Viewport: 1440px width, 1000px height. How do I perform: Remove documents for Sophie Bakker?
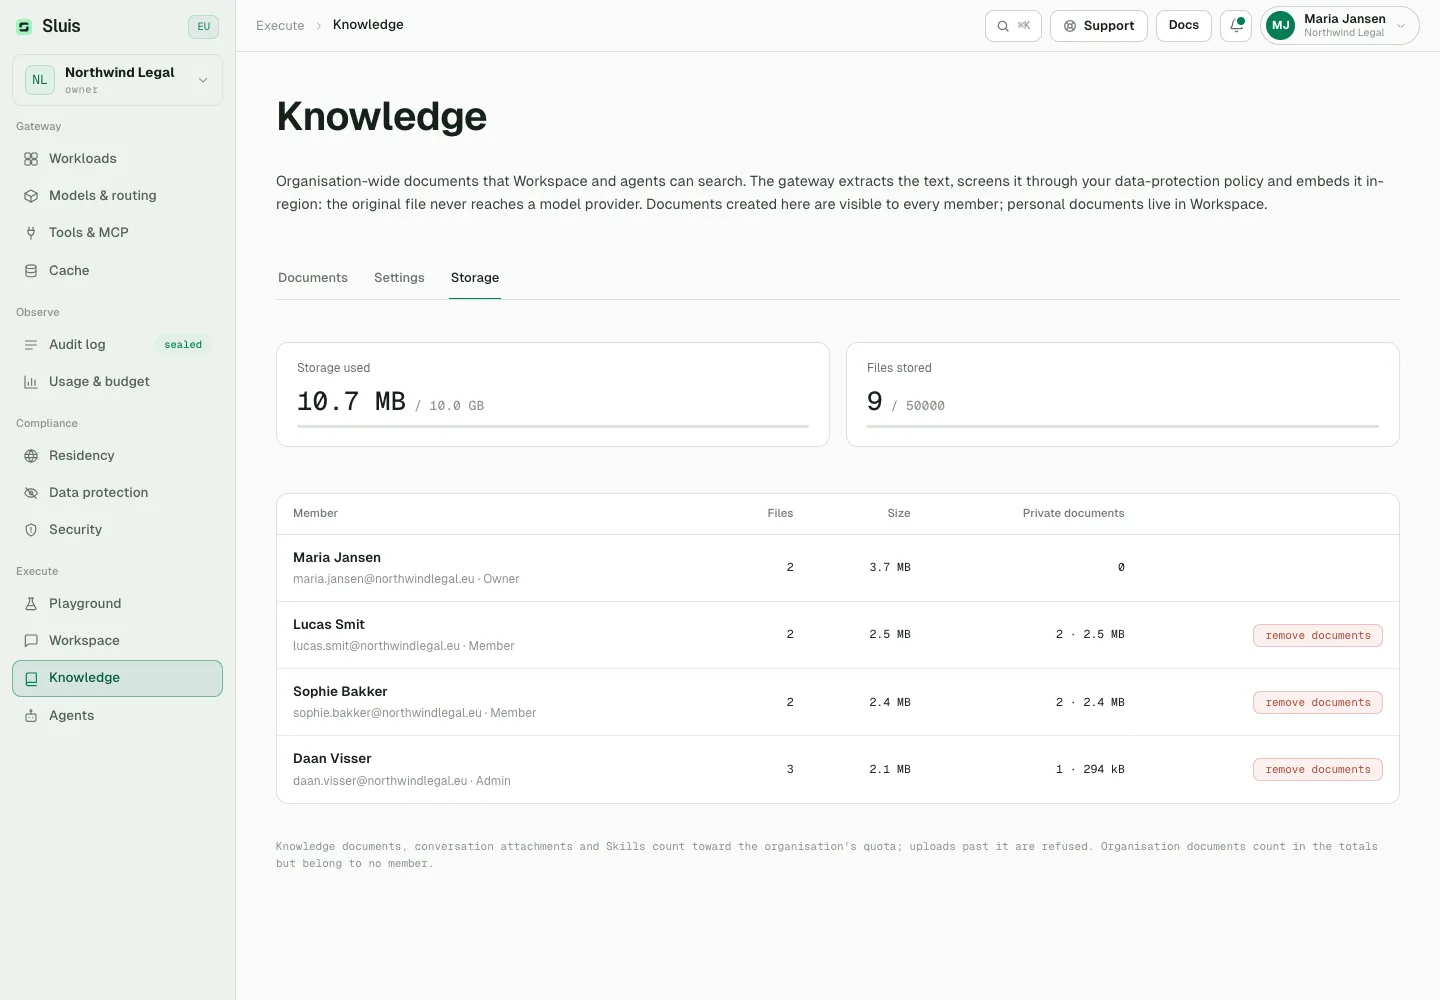pyautogui.click(x=1318, y=703)
